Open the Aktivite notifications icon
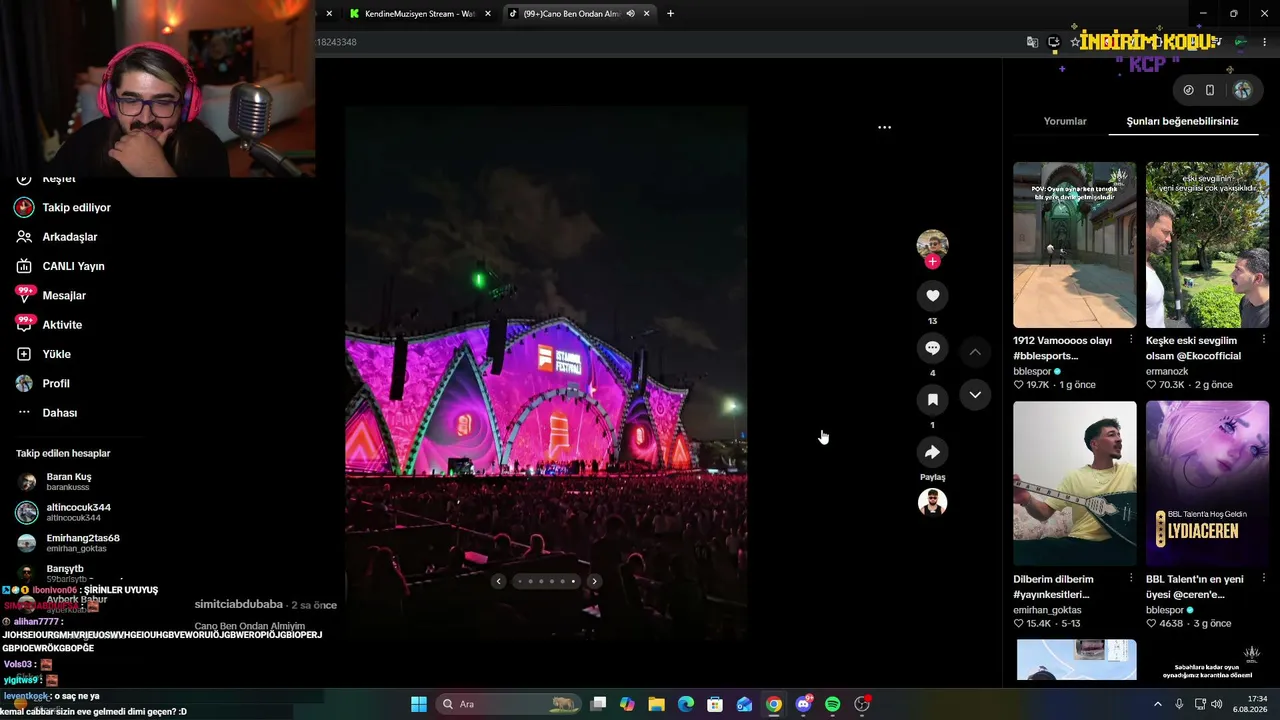This screenshot has height=720, width=1280. pos(24,324)
